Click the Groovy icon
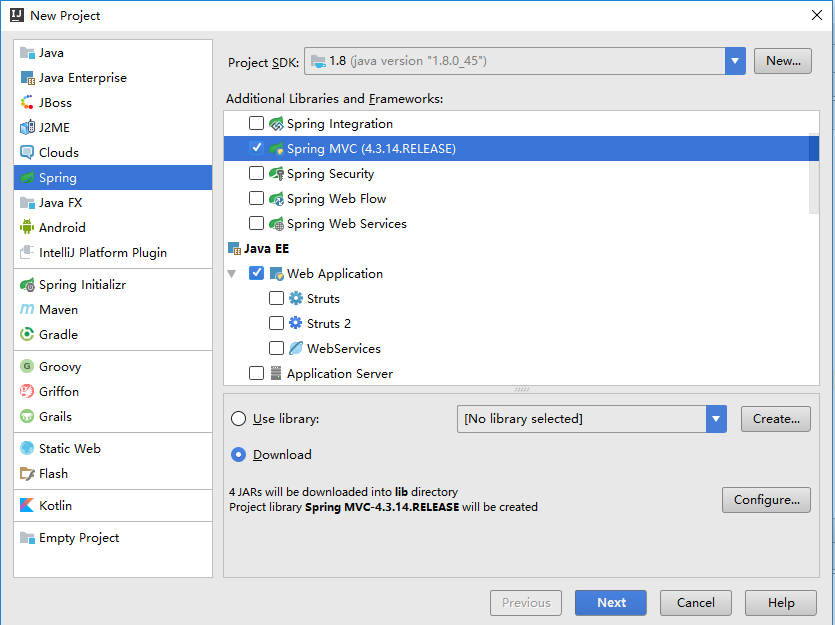 coord(27,366)
